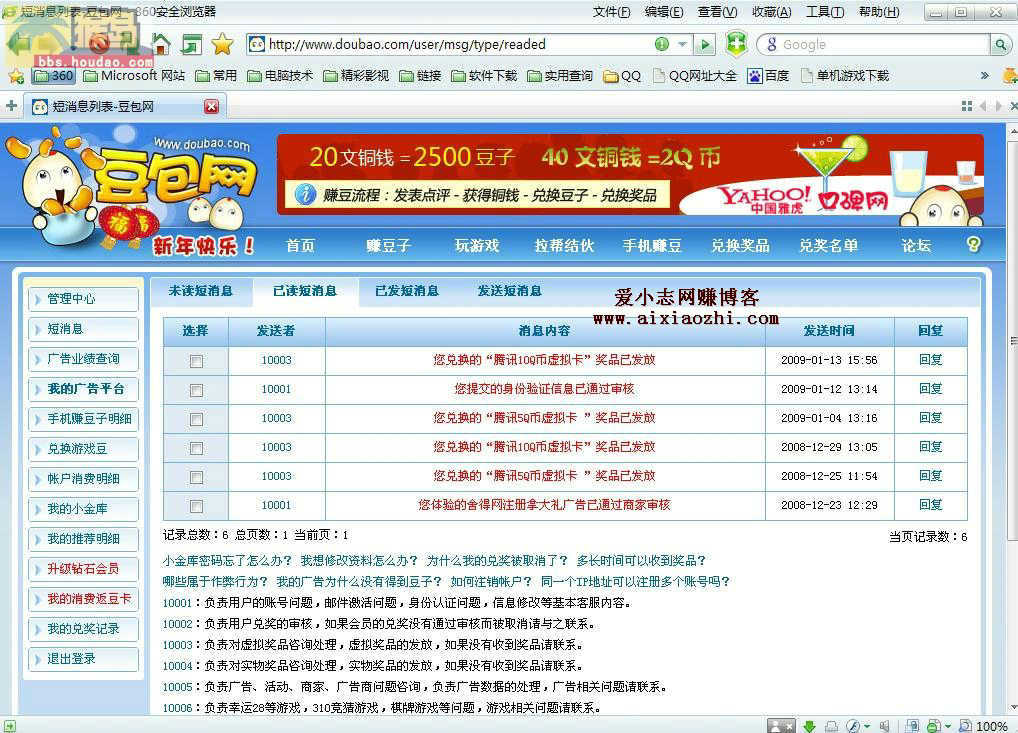Open 论坛 in navigation bar
Viewport: 1018px width, 733px height.
click(916, 245)
